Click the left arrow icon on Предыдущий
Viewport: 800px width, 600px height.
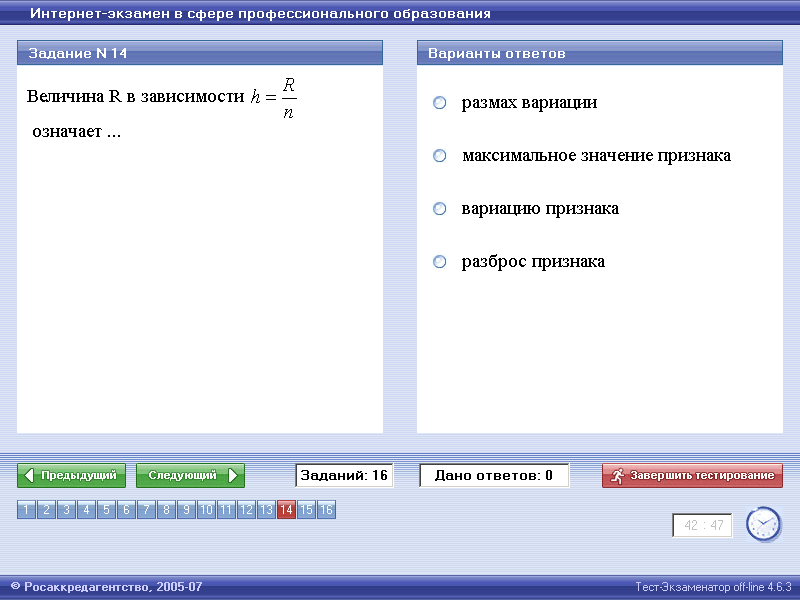(x=29, y=476)
